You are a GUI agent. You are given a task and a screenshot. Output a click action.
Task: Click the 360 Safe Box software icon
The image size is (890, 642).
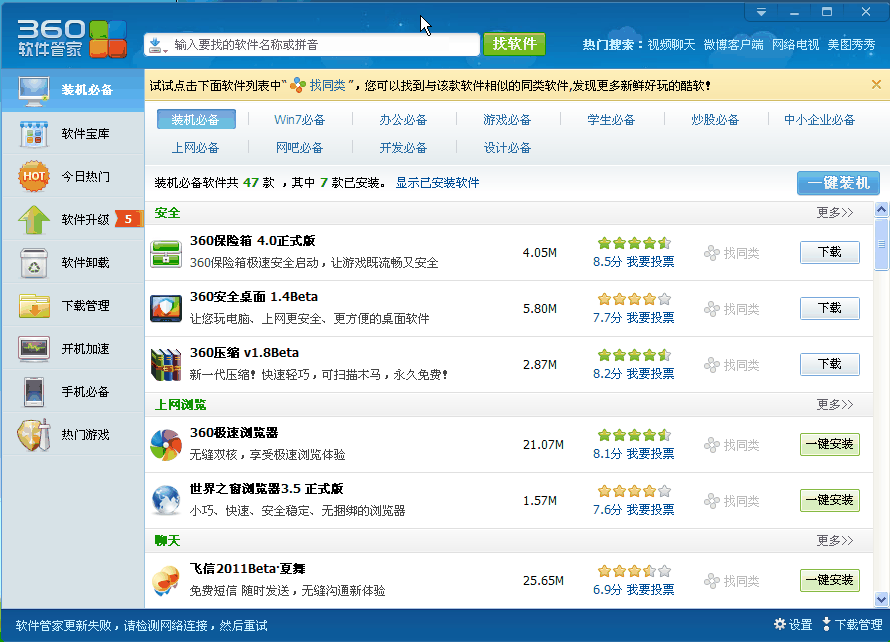(x=165, y=253)
